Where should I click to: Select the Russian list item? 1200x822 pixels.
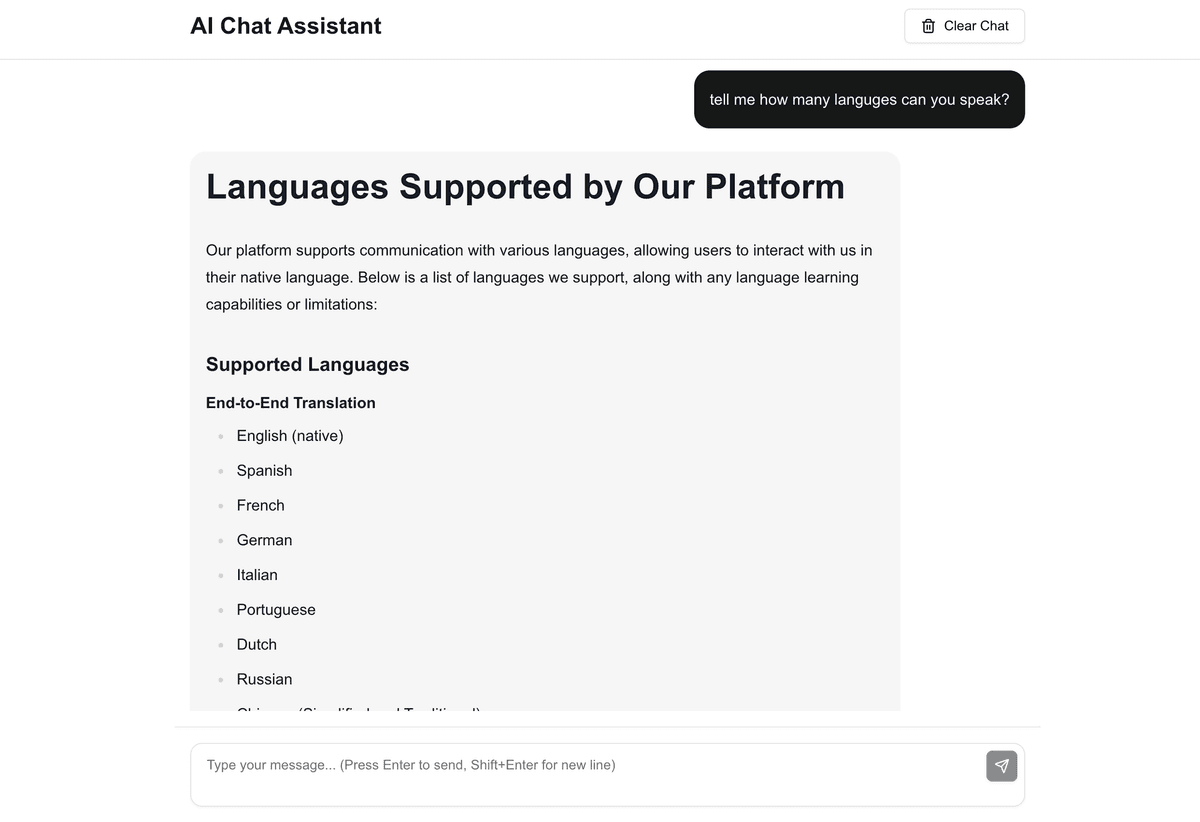click(x=264, y=679)
